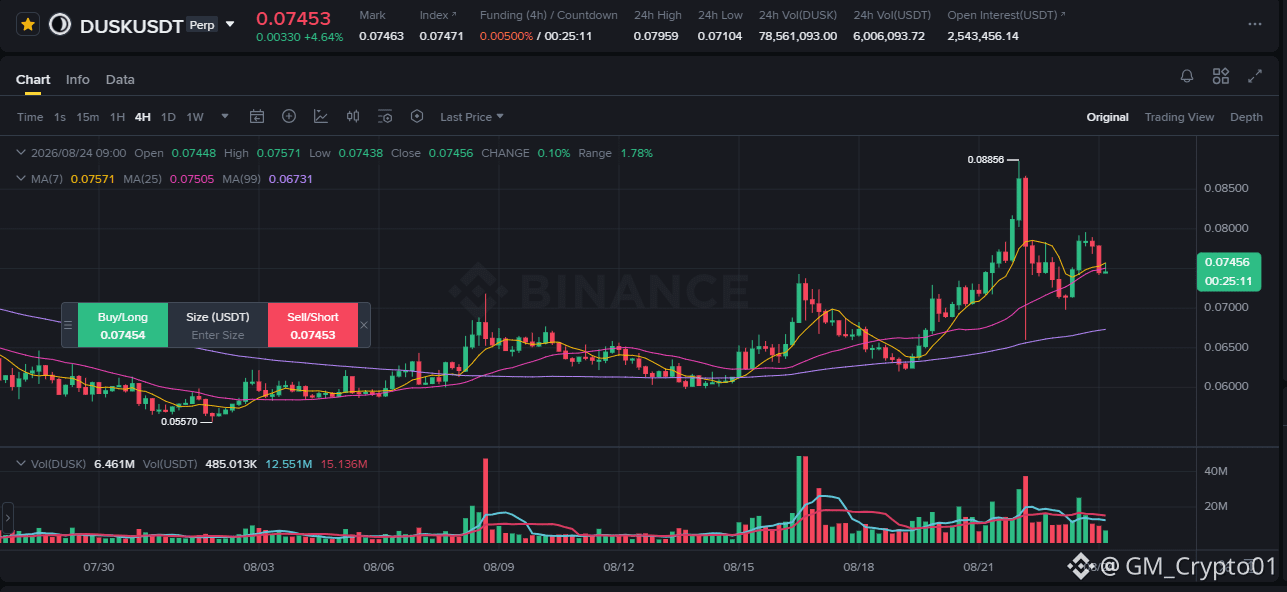Click the 40M volume axis label
1287x592 pixels.
click(x=1216, y=471)
